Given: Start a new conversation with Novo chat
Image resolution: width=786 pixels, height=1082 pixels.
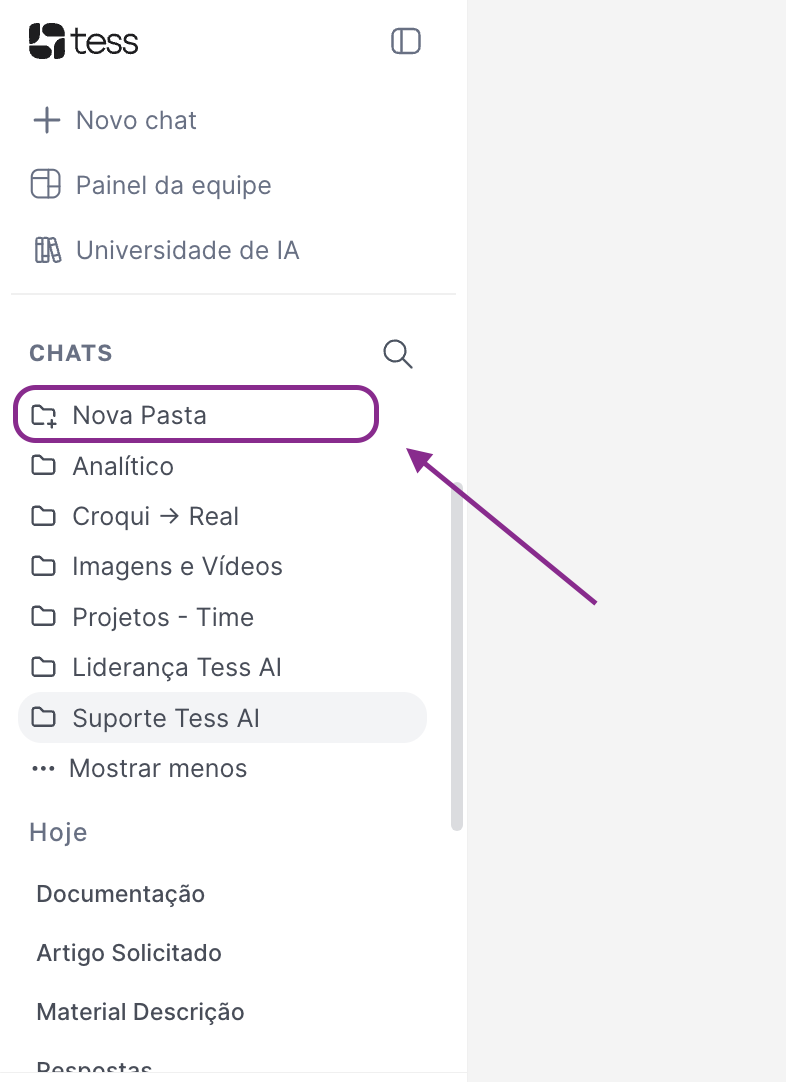Looking at the screenshot, I should [135, 119].
